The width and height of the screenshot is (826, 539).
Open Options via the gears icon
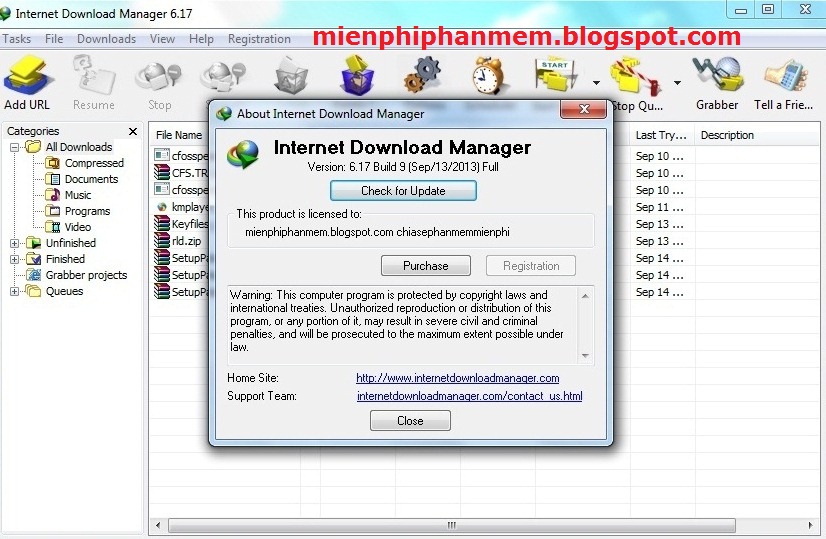point(422,76)
